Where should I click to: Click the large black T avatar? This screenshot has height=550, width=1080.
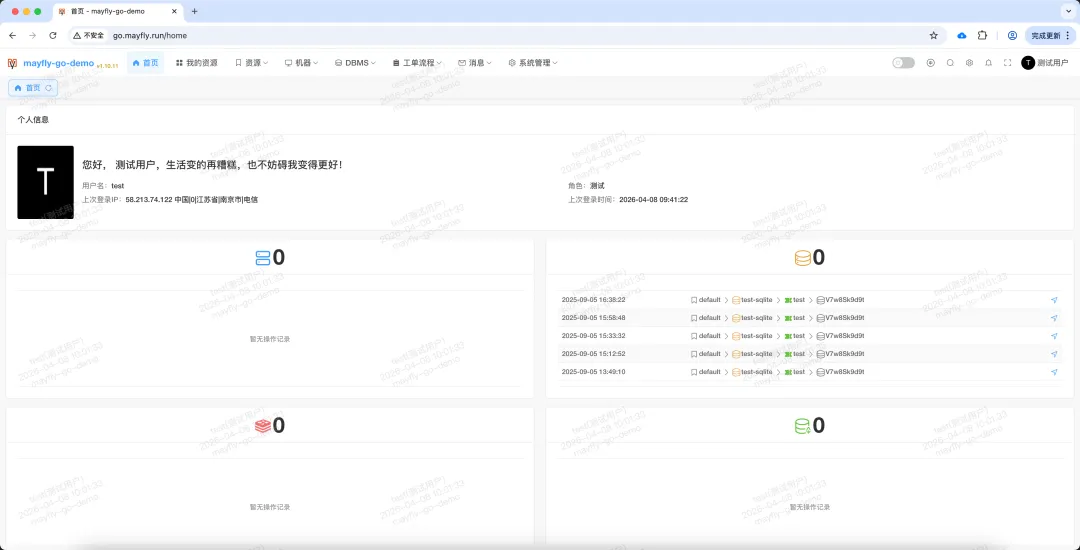point(45,182)
